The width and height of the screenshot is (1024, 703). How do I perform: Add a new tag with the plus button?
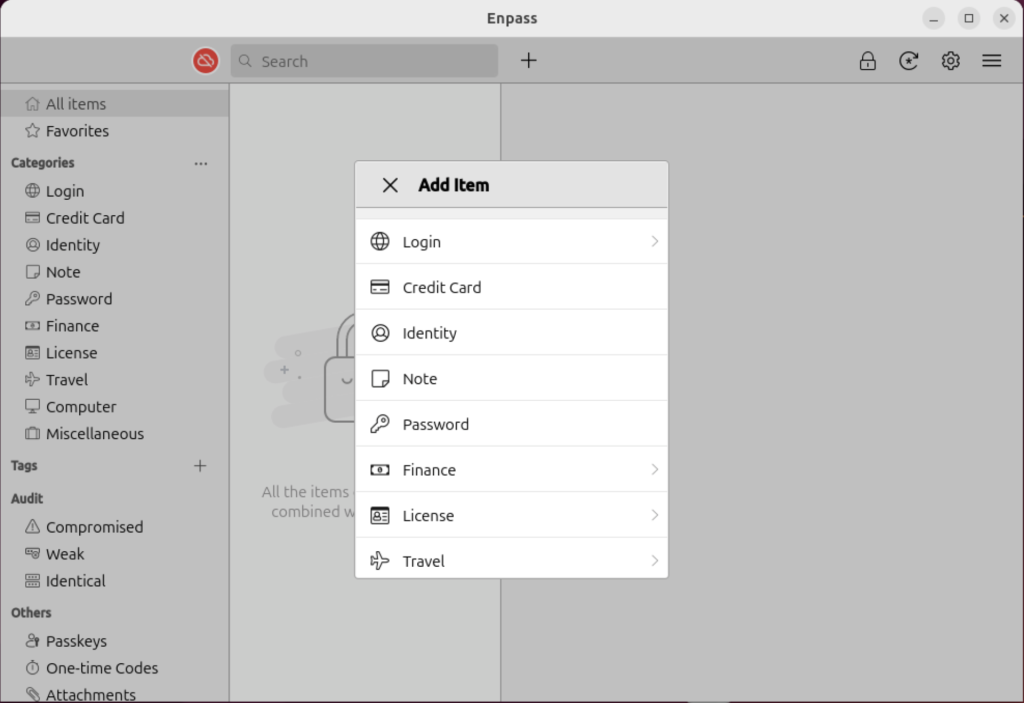click(200, 465)
